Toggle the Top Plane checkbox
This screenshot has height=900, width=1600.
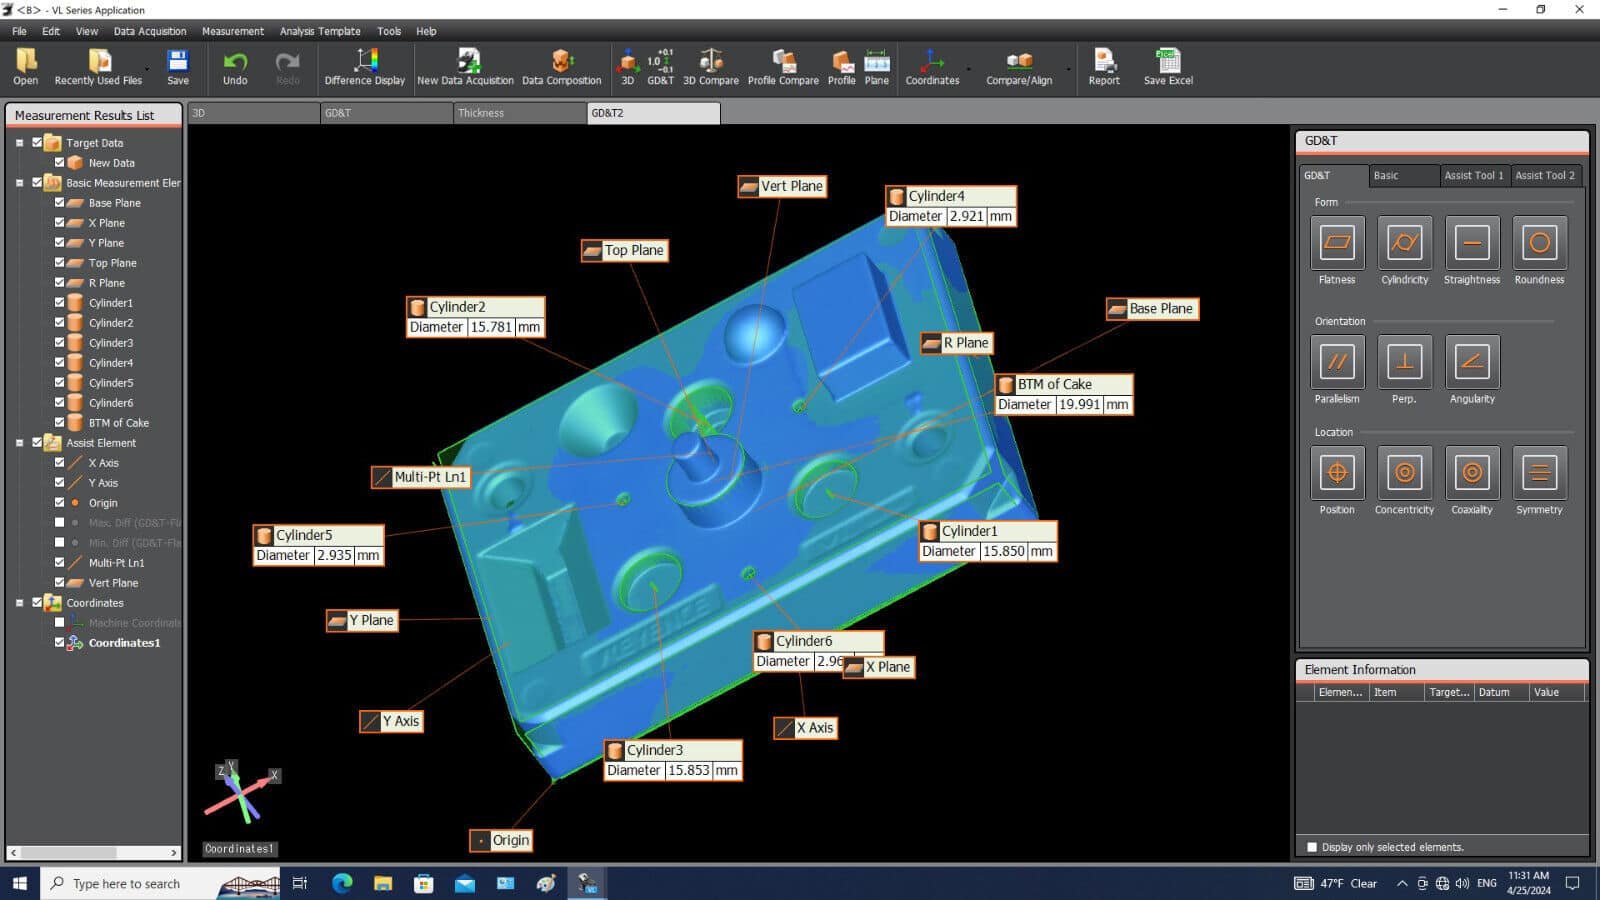[x=59, y=262]
